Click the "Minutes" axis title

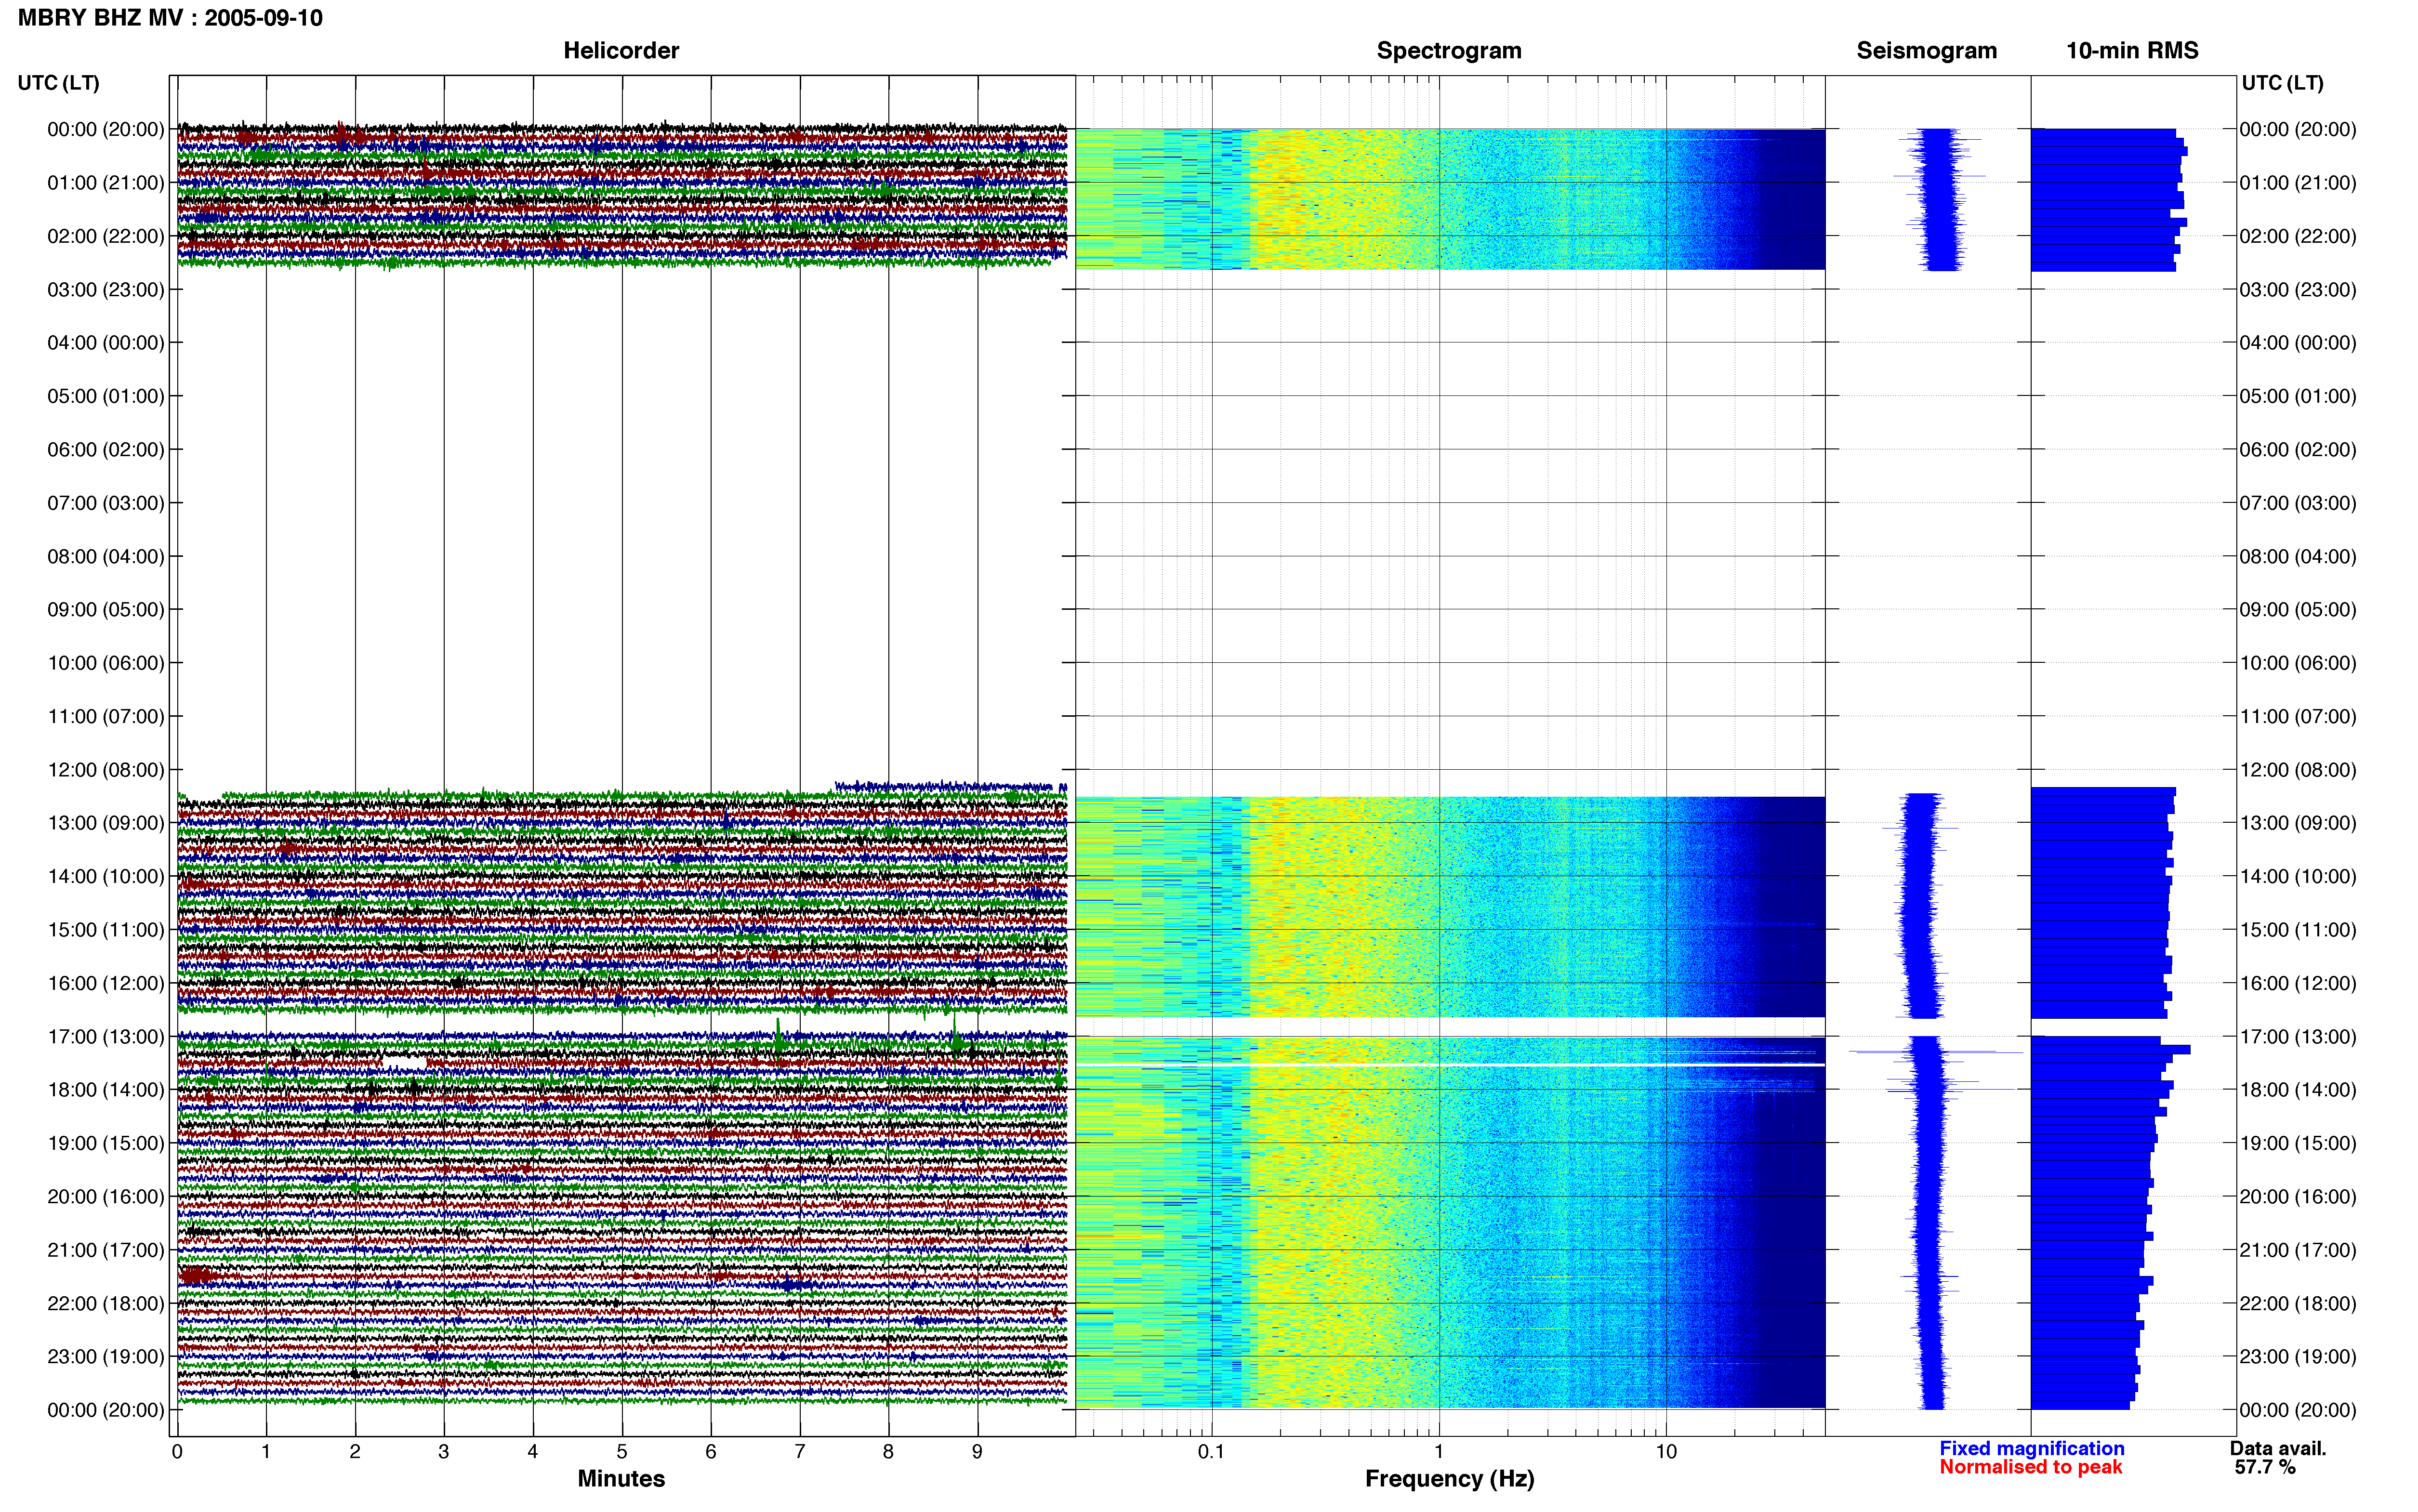point(621,1479)
